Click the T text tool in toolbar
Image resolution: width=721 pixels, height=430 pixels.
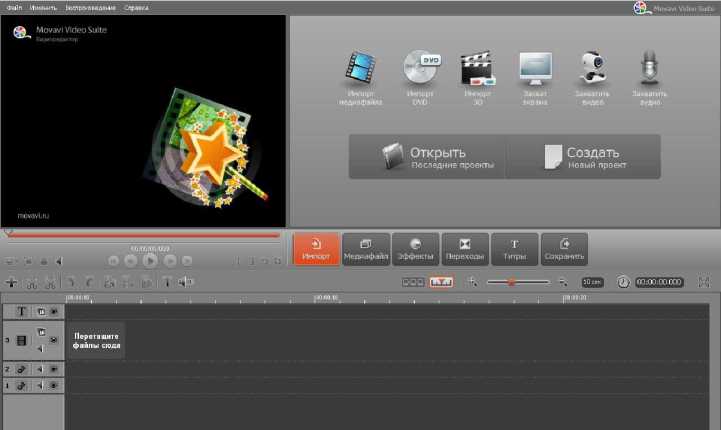click(x=167, y=282)
